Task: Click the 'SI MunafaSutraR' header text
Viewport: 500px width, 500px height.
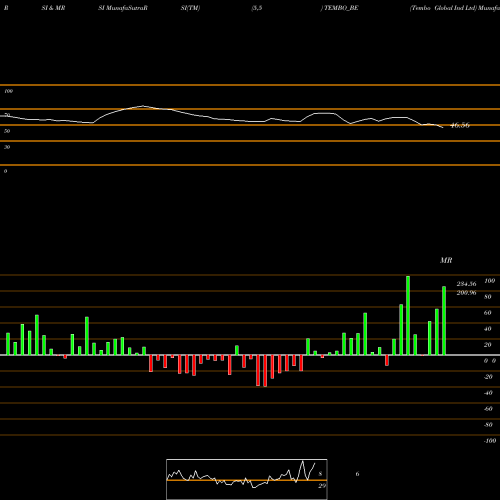Action: (123, 8)
